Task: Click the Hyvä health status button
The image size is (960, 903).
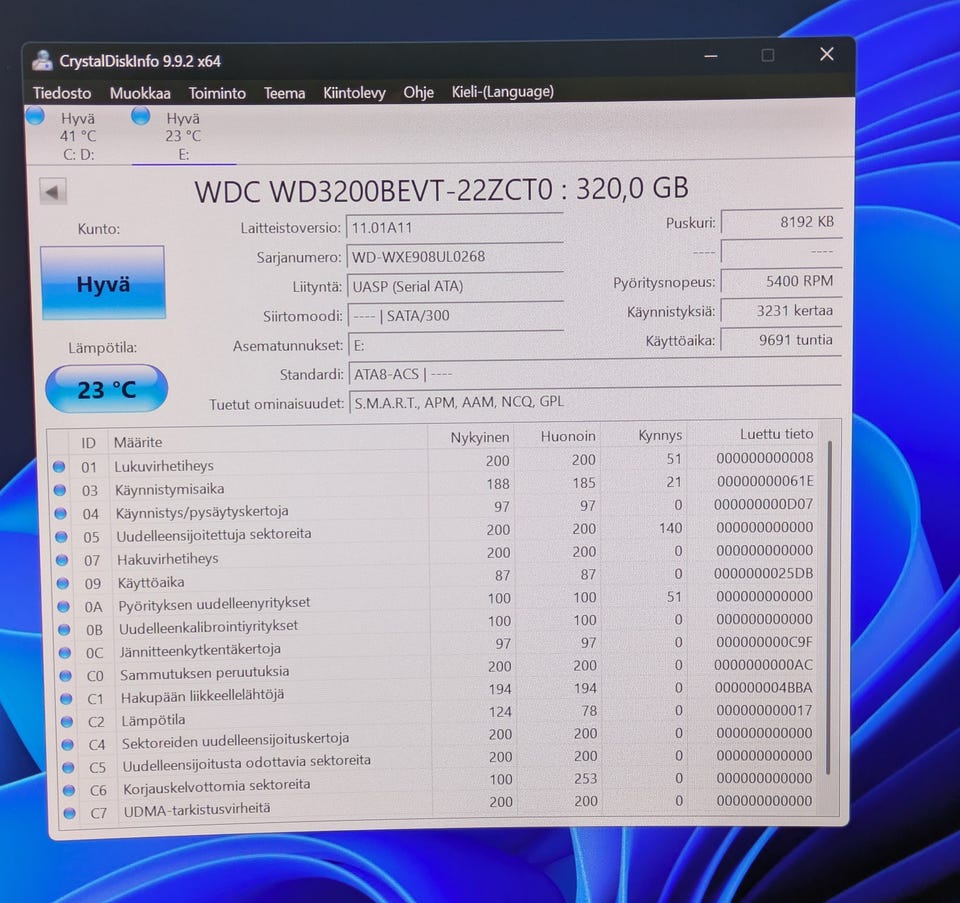Action: click(x=103, y=283)
